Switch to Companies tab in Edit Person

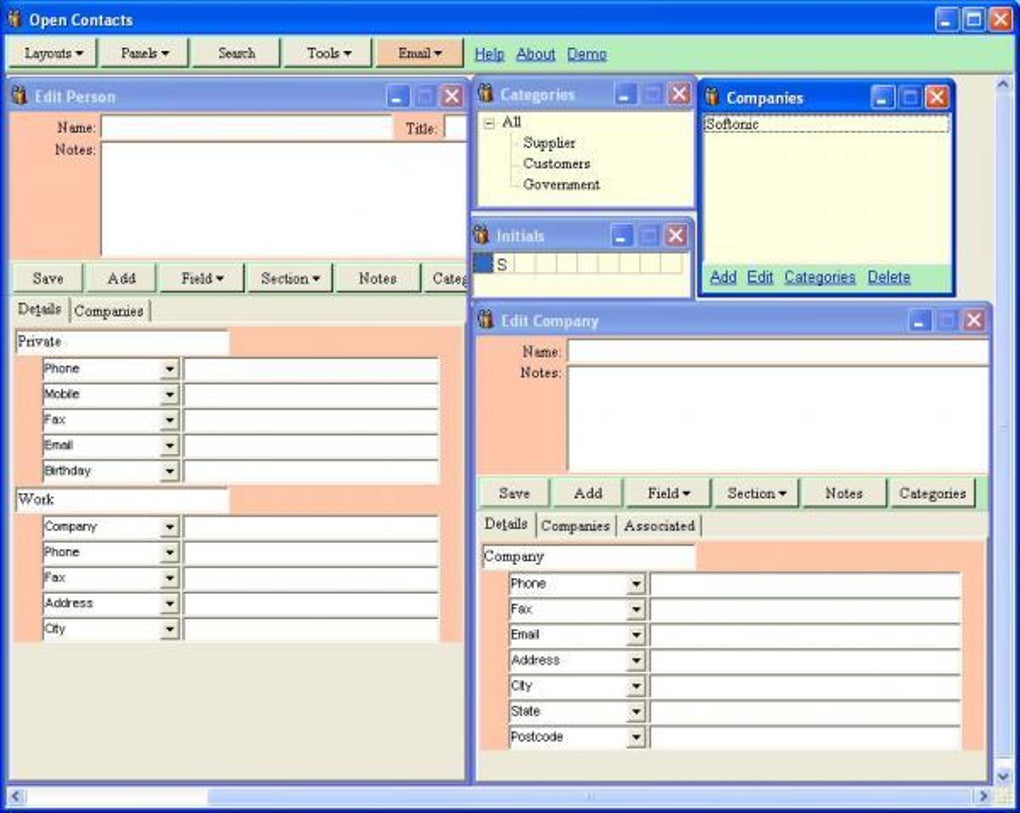click(109, 311)
